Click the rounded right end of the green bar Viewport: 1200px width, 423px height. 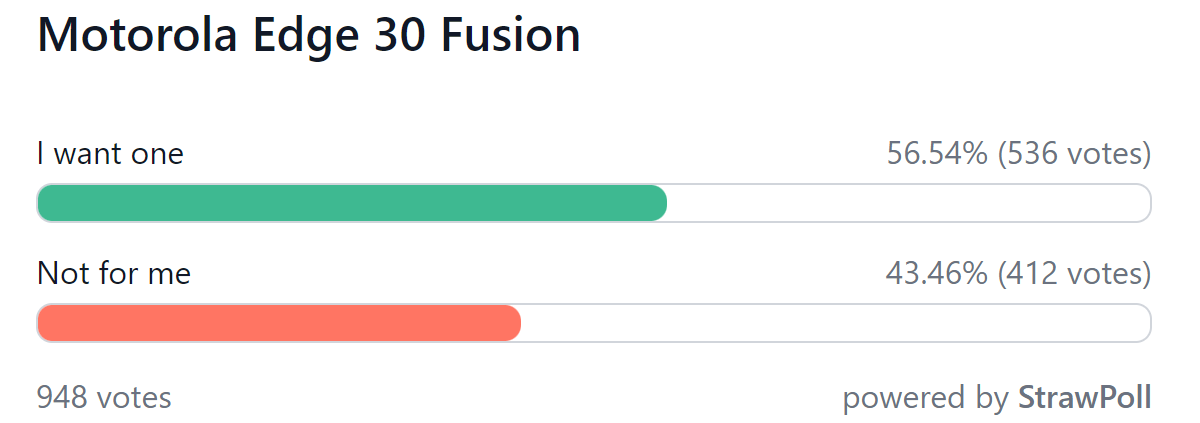click(x=658, y=203)
